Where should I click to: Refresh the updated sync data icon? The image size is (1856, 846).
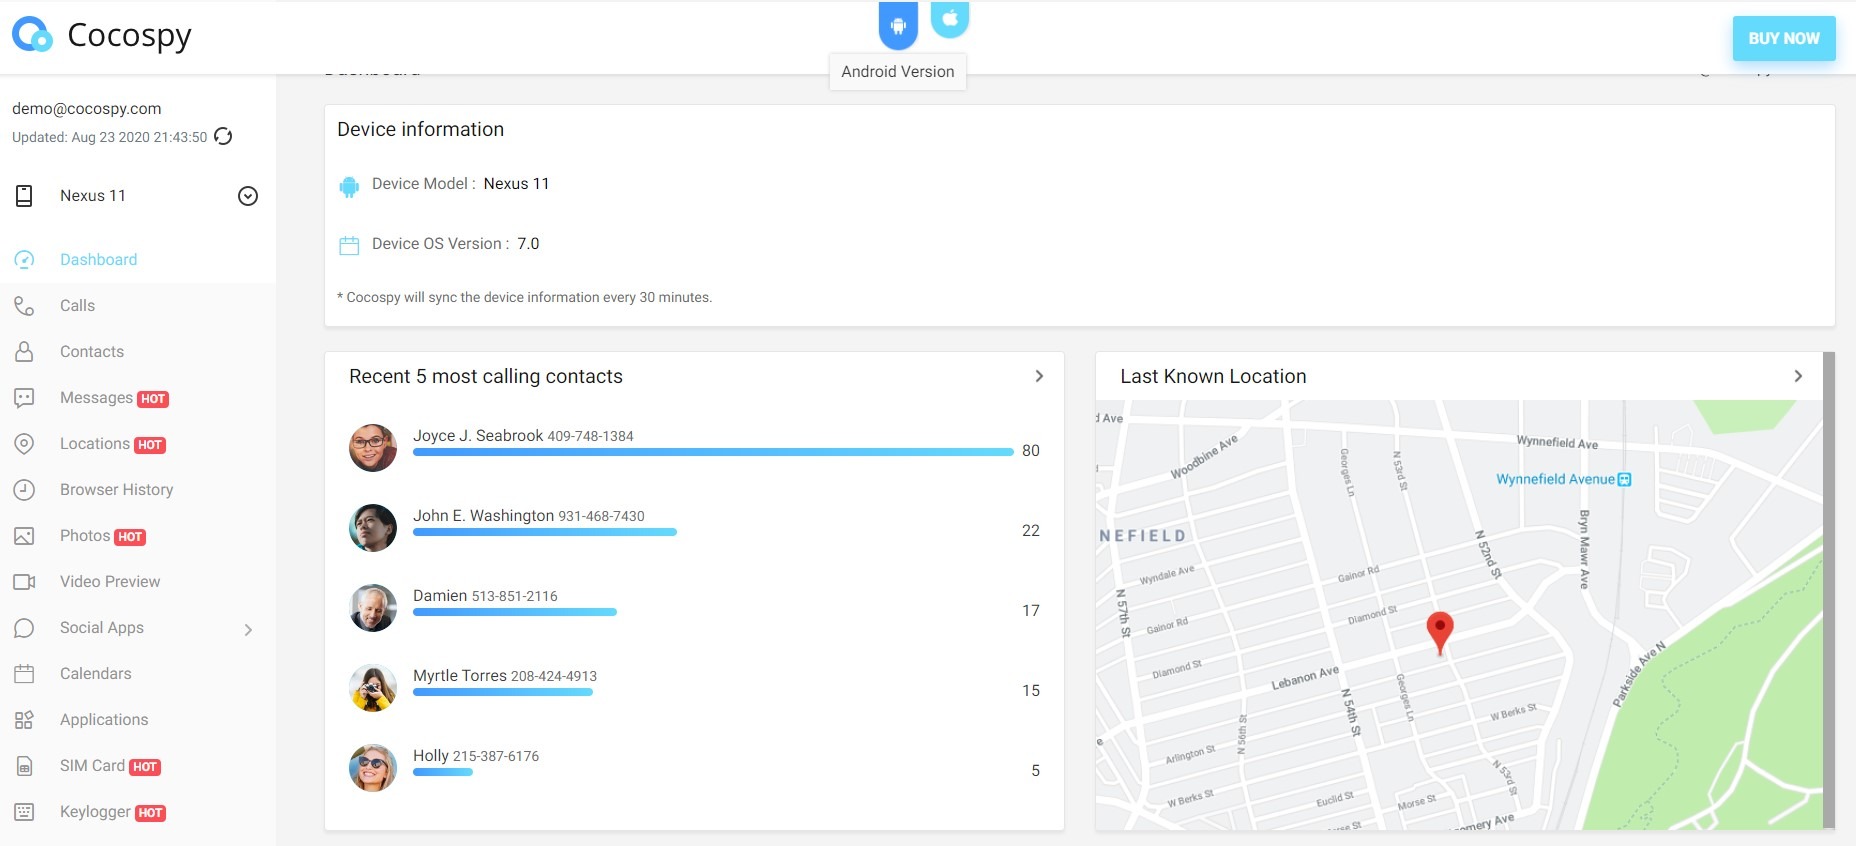223,137
